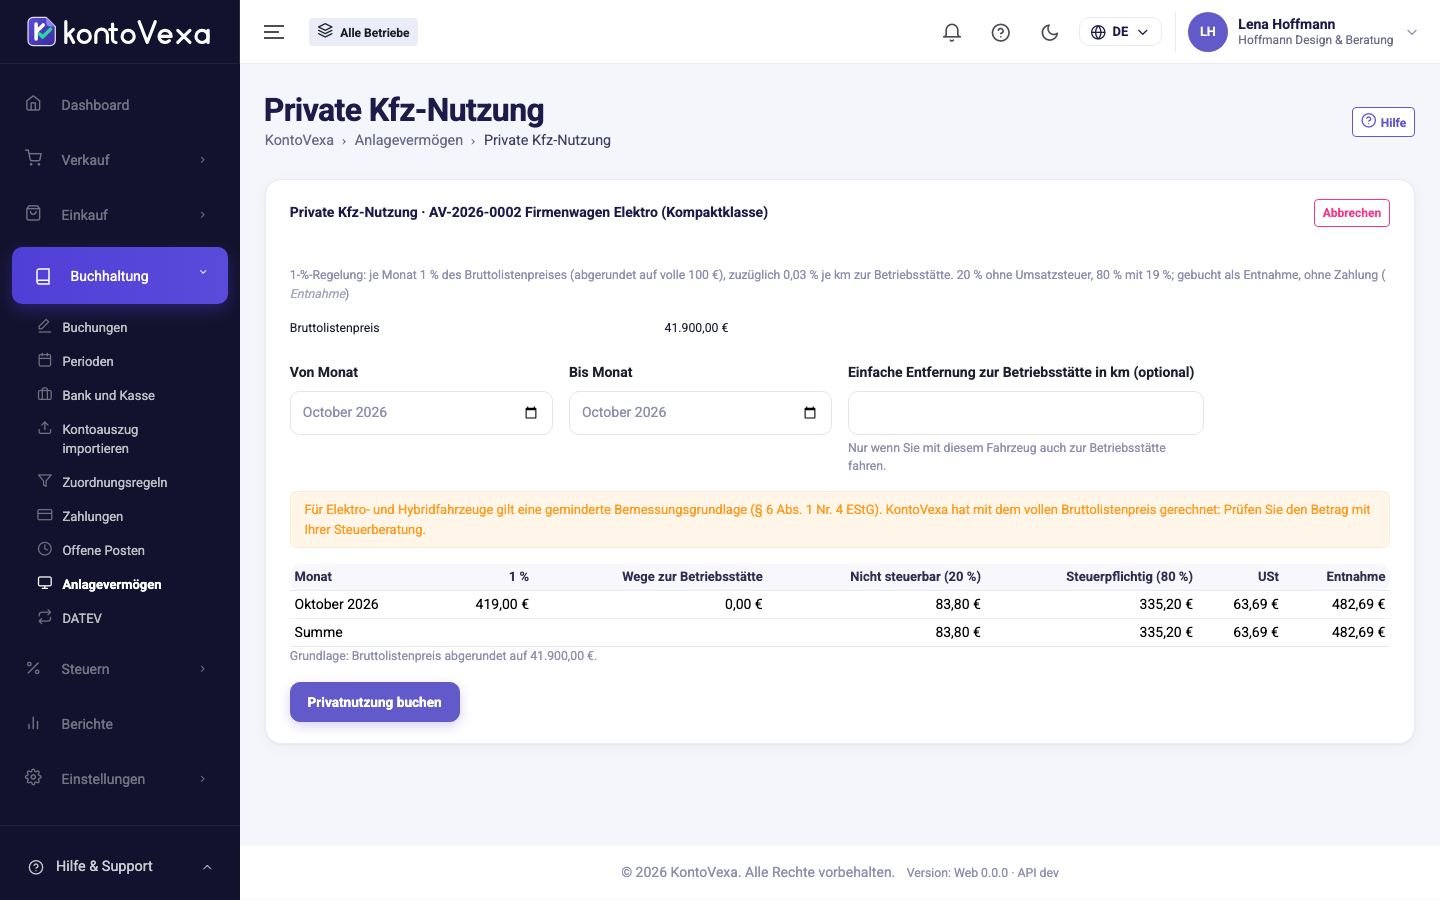The height and width of the screenshot is (900, 1440).
Task: Click the 419,00 € value cell
Action: (x=502, y=604)
